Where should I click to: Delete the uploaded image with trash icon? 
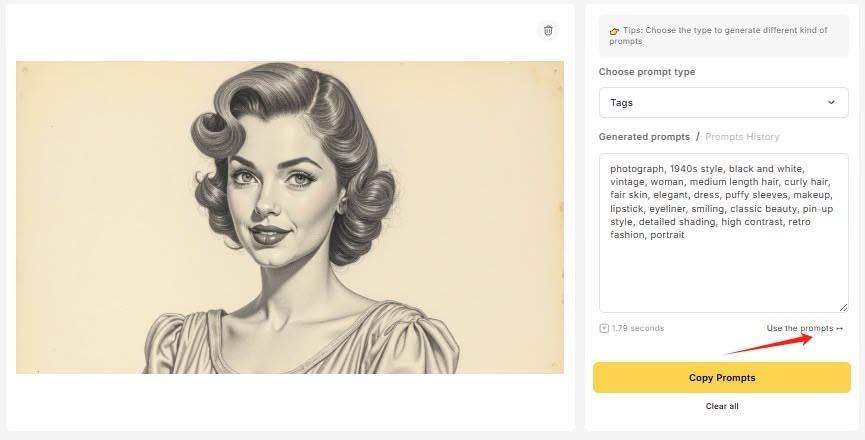click(548, 31)
